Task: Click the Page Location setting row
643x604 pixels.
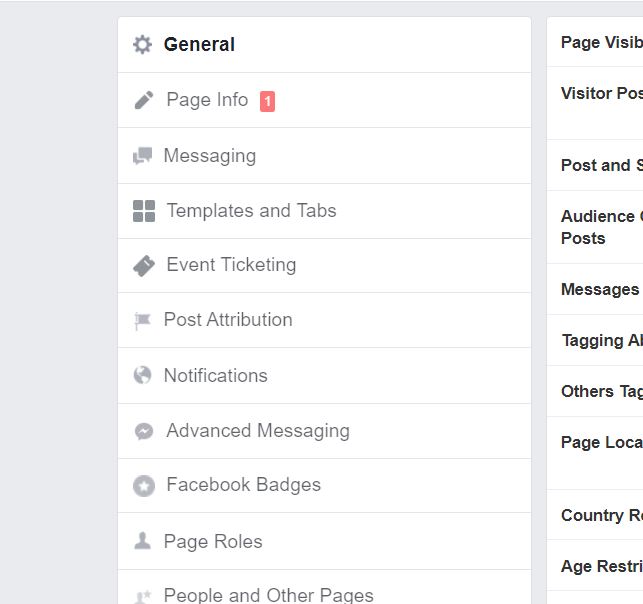Action: (595, 453)
